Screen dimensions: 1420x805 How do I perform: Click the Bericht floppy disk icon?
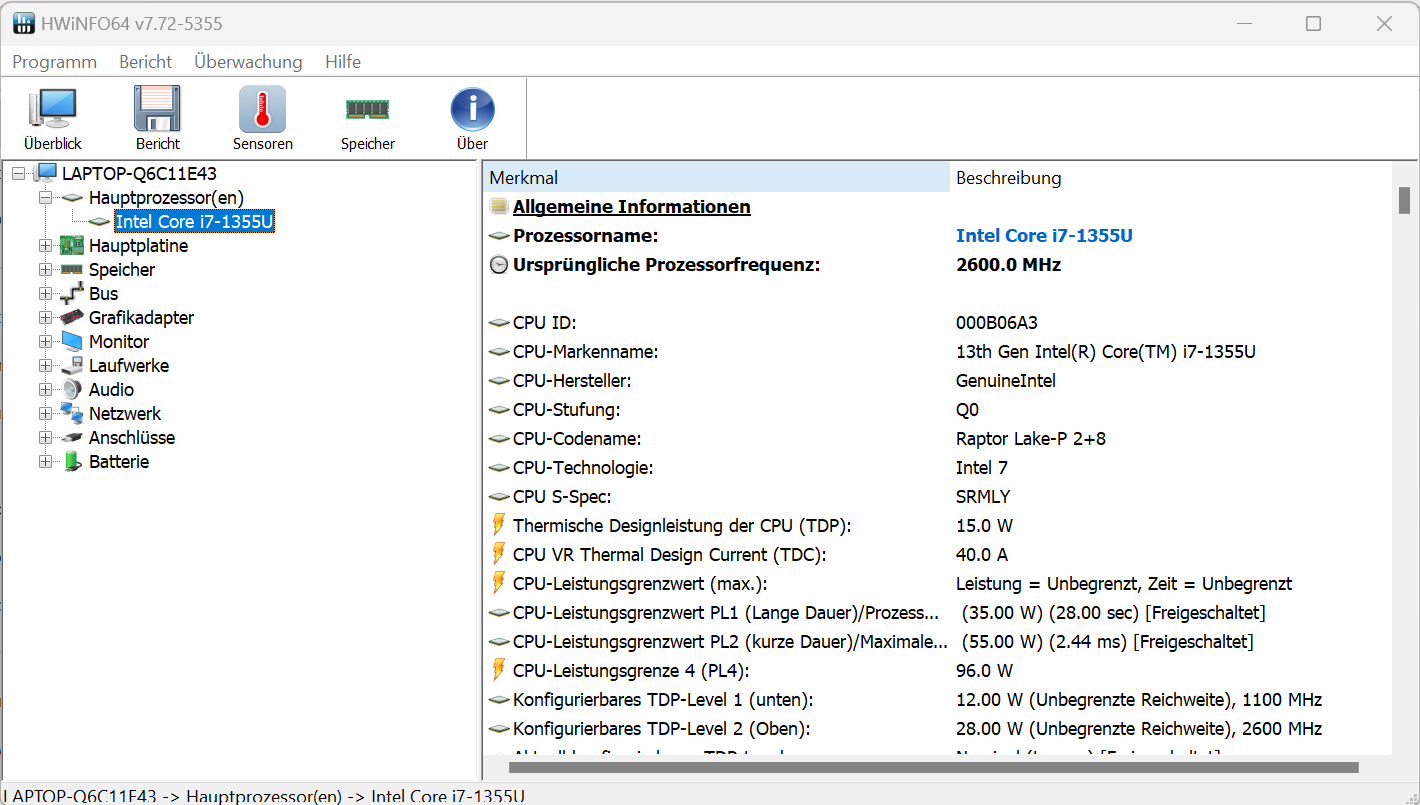157,110
